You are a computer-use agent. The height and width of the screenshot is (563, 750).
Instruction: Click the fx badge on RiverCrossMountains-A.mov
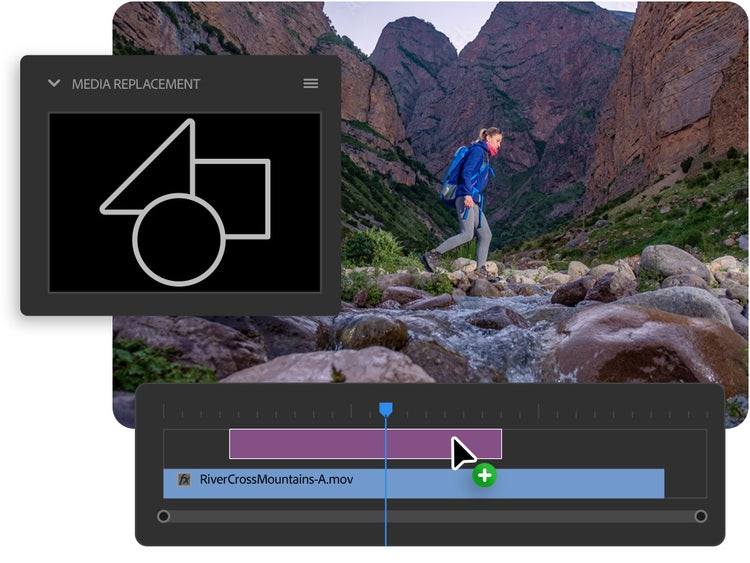pyautogui.click(x=184, y=479)
